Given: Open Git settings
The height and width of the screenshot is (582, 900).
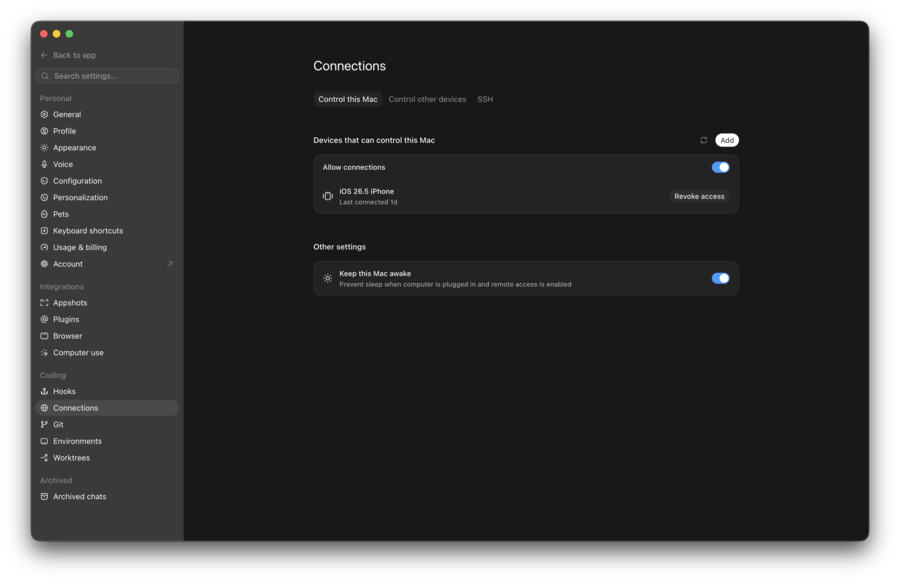Looking at the screenshot, I should [107, 425].
